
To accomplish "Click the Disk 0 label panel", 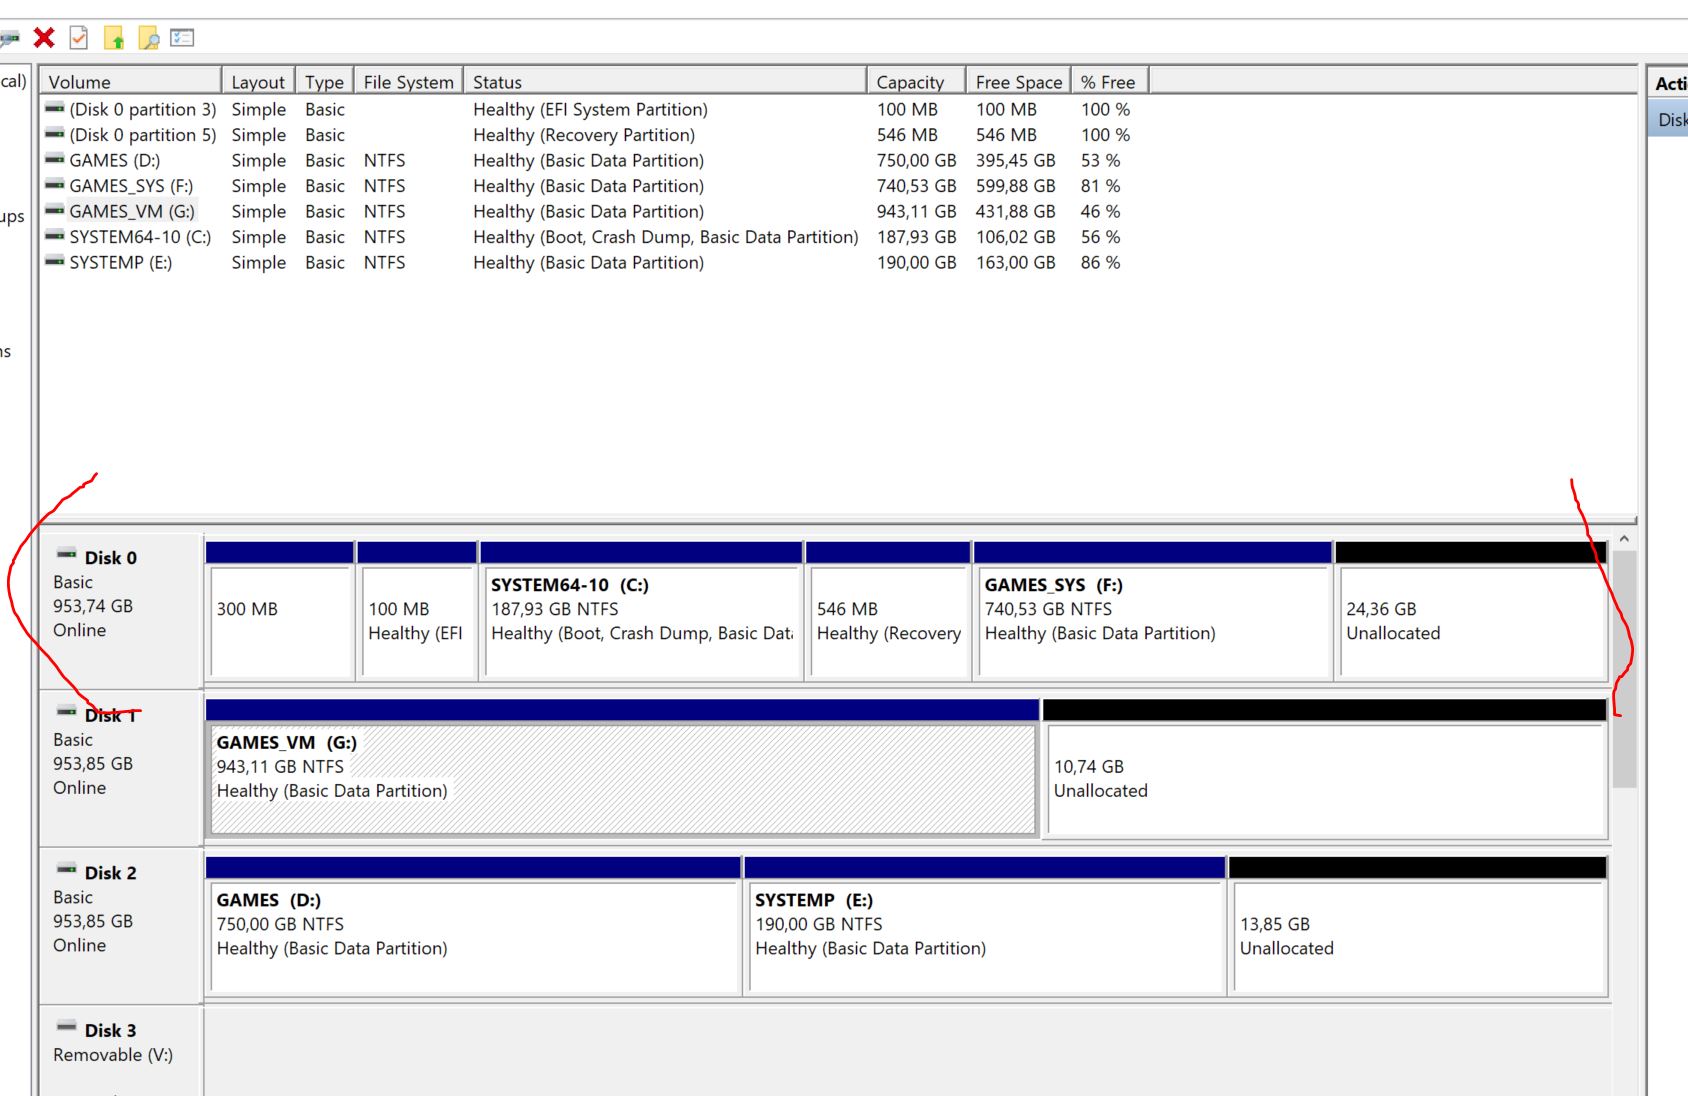I will [x=120, y=610].
